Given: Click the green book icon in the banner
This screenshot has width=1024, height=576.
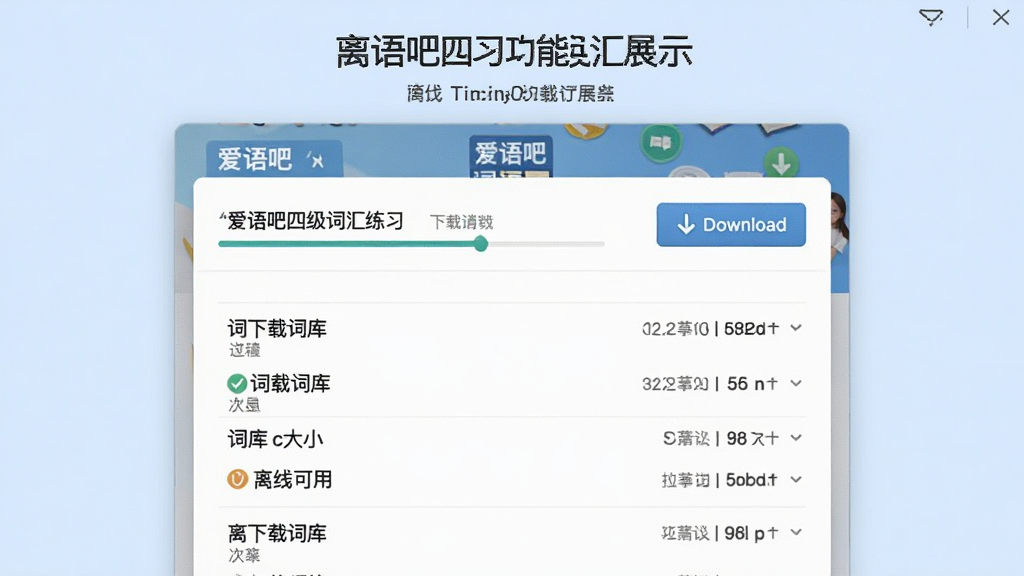Looking at the screenshot, I should click(661, 142).
